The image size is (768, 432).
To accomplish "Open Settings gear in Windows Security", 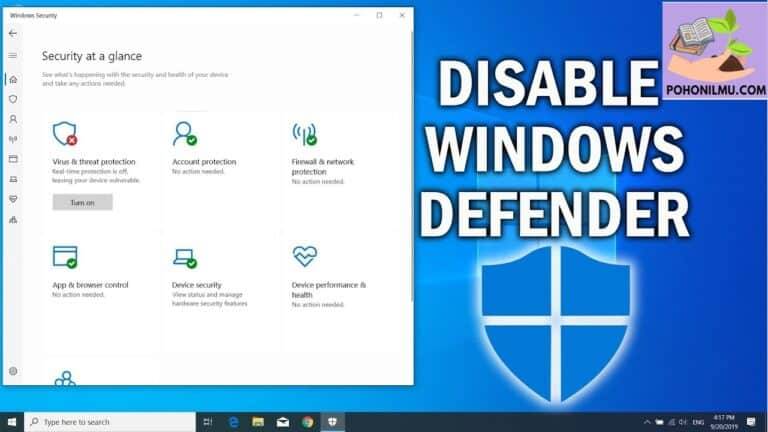I will [13, 371].
